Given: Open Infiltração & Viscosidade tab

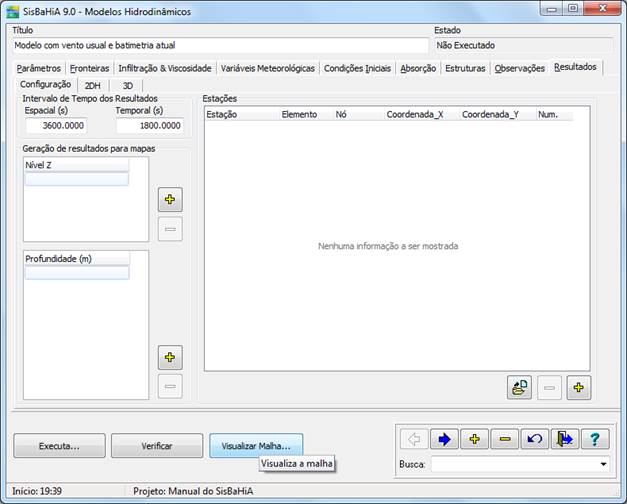Looking at the screenshot, I should [165, 68].
